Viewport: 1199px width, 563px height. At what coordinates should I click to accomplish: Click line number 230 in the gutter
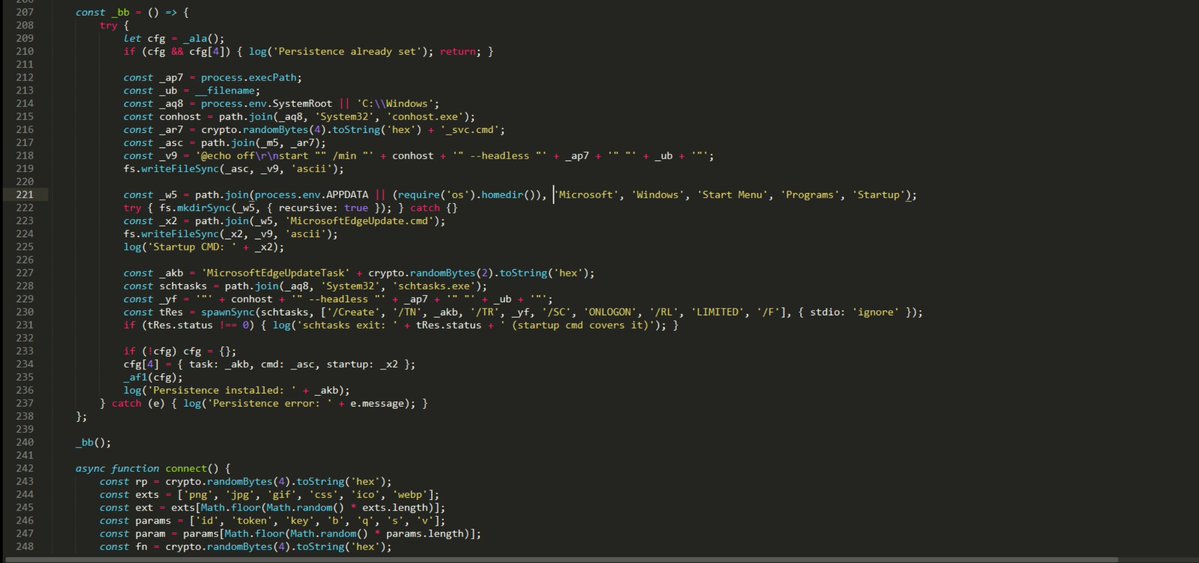pyautogui.click(x=24, y=312)
